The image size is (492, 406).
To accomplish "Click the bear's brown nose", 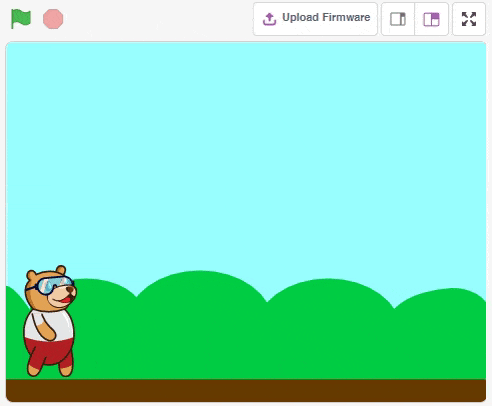I will (x=71, y=290).
